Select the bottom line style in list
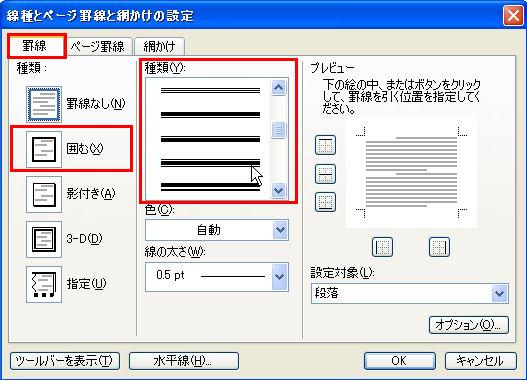The height and width of the screenshot is (380, 527). 210,186
